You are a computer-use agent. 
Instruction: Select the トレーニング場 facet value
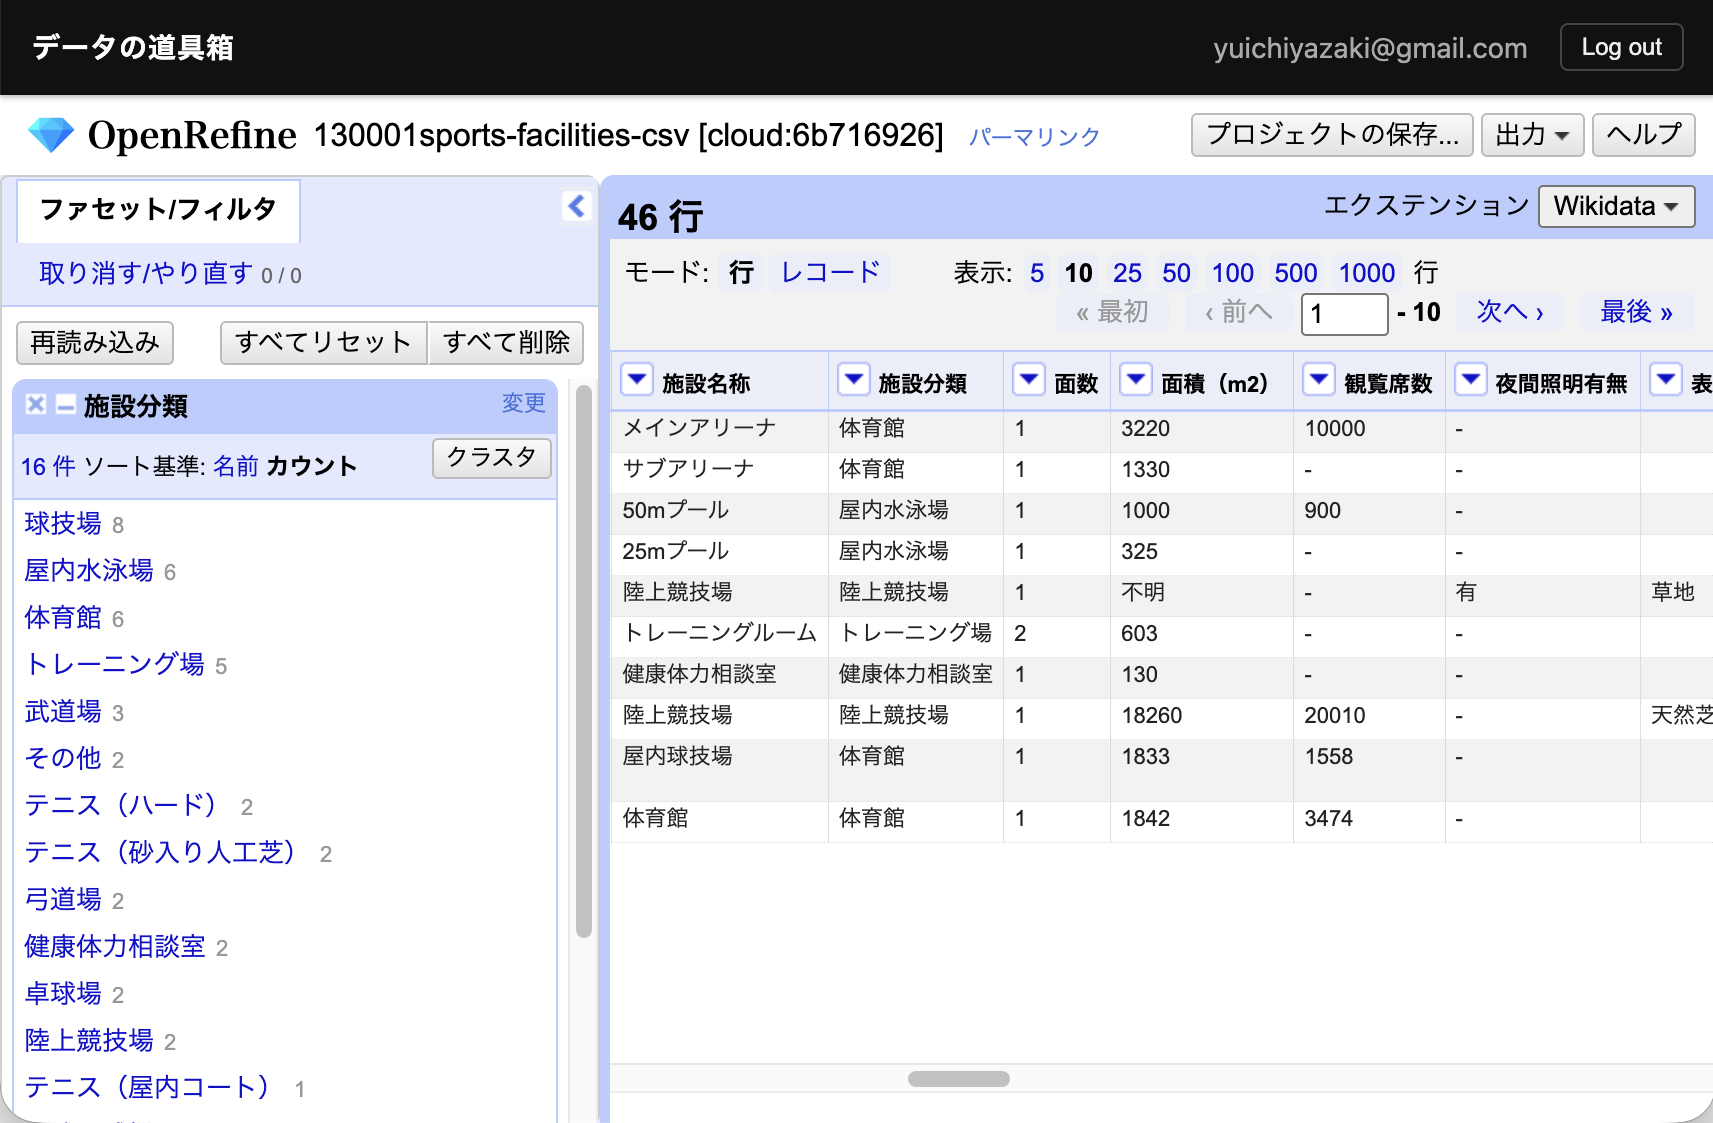pyautogui.click(x=115, y=664)
